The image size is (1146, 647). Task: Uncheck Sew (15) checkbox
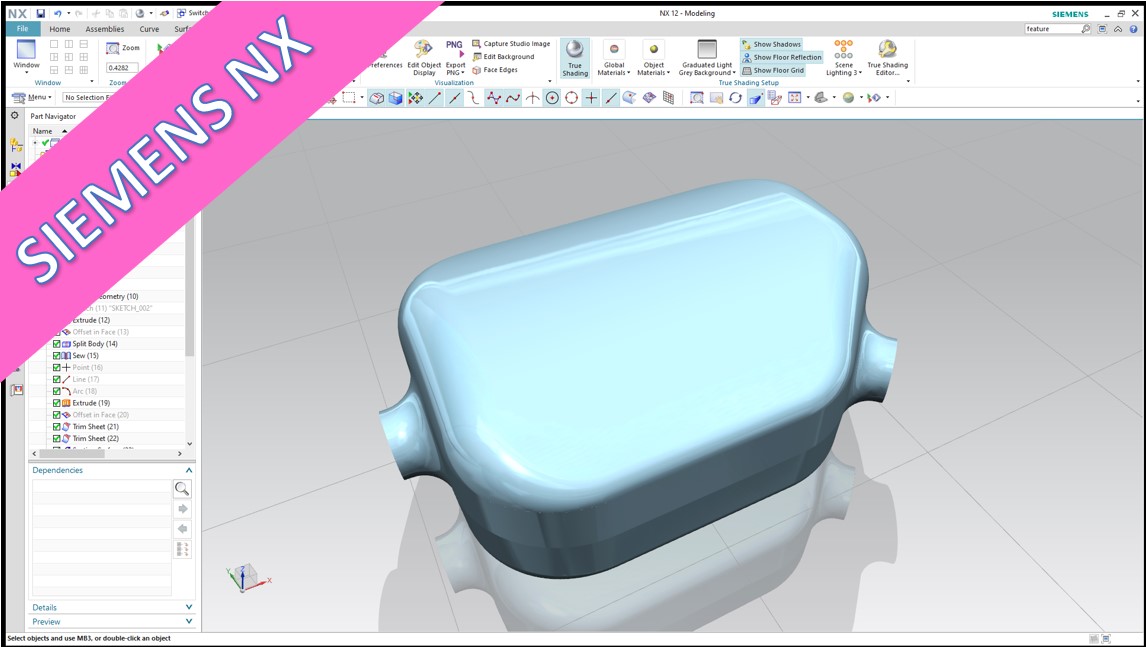coord(56,355)
